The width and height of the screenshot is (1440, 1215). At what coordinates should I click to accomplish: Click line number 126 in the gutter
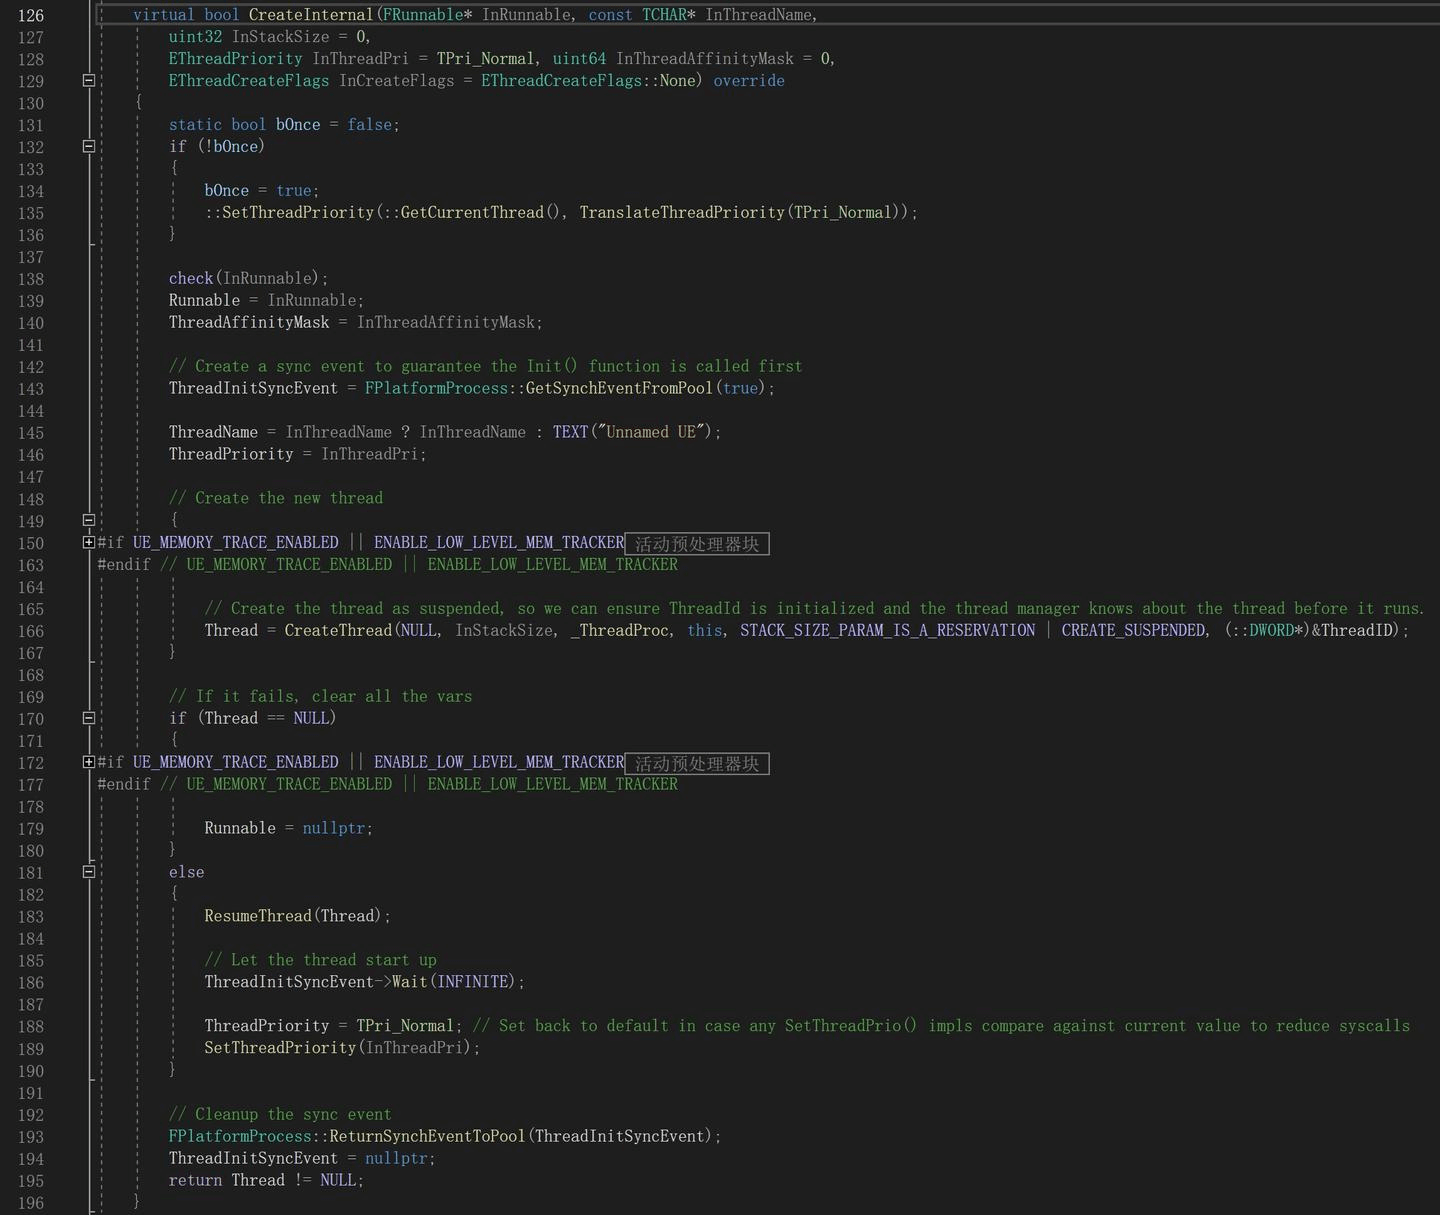31,15
